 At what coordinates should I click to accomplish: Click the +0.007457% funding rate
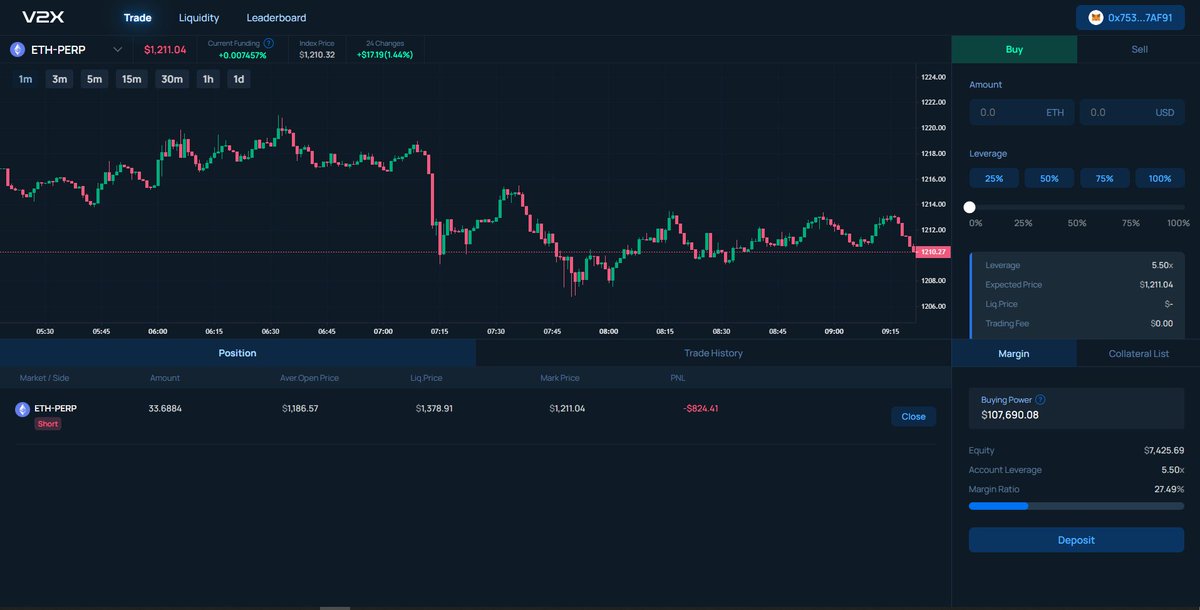click(242, 55)
